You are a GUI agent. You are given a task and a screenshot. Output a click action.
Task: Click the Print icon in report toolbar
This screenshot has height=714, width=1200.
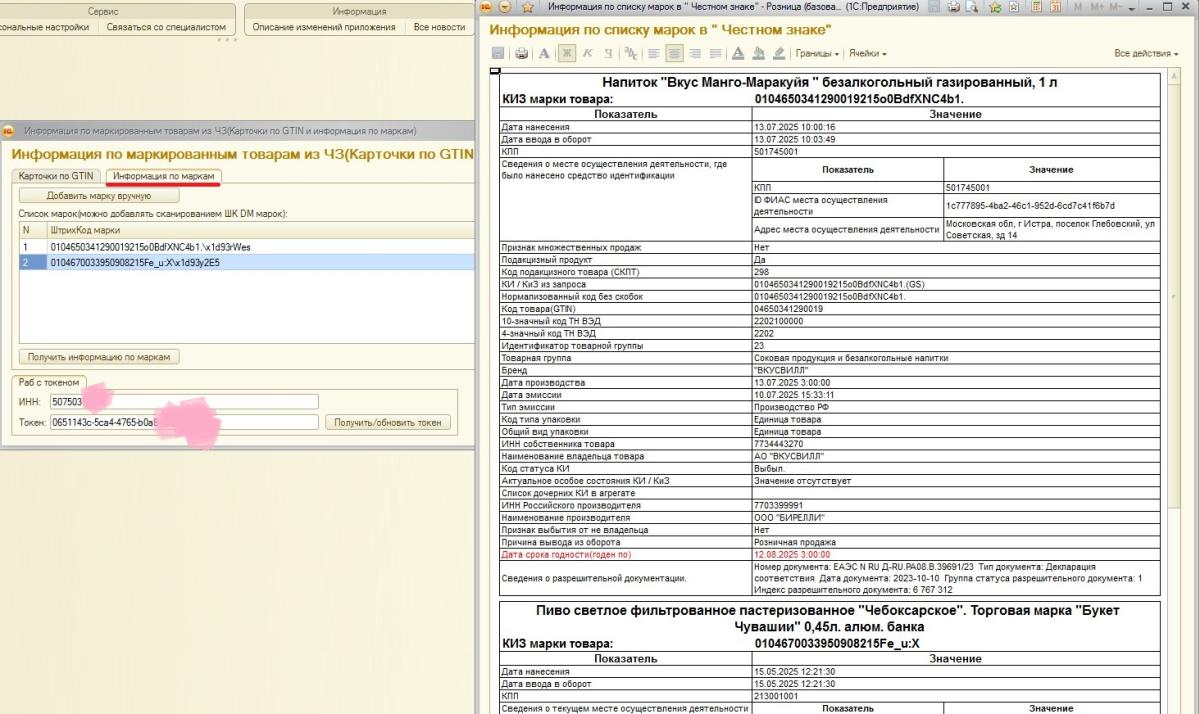pyautogui.click(x=521, y=53)
